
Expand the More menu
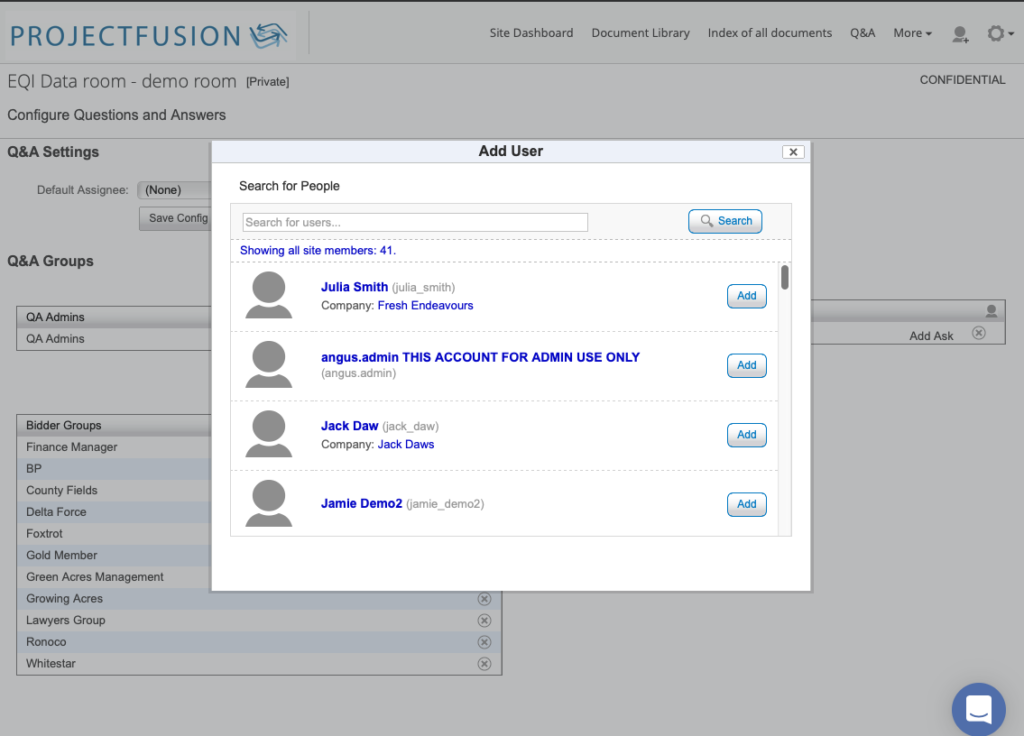pos(912,33)
